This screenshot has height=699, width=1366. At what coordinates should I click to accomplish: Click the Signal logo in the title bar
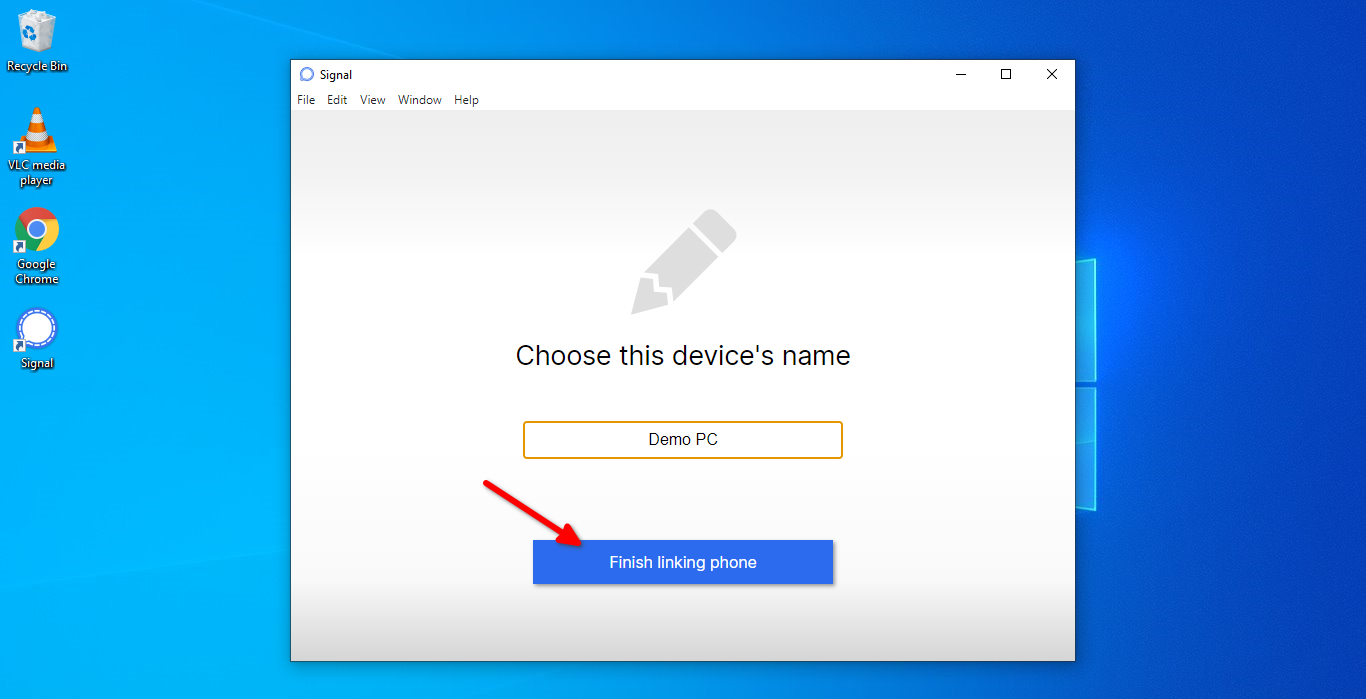tap(307, 74)
